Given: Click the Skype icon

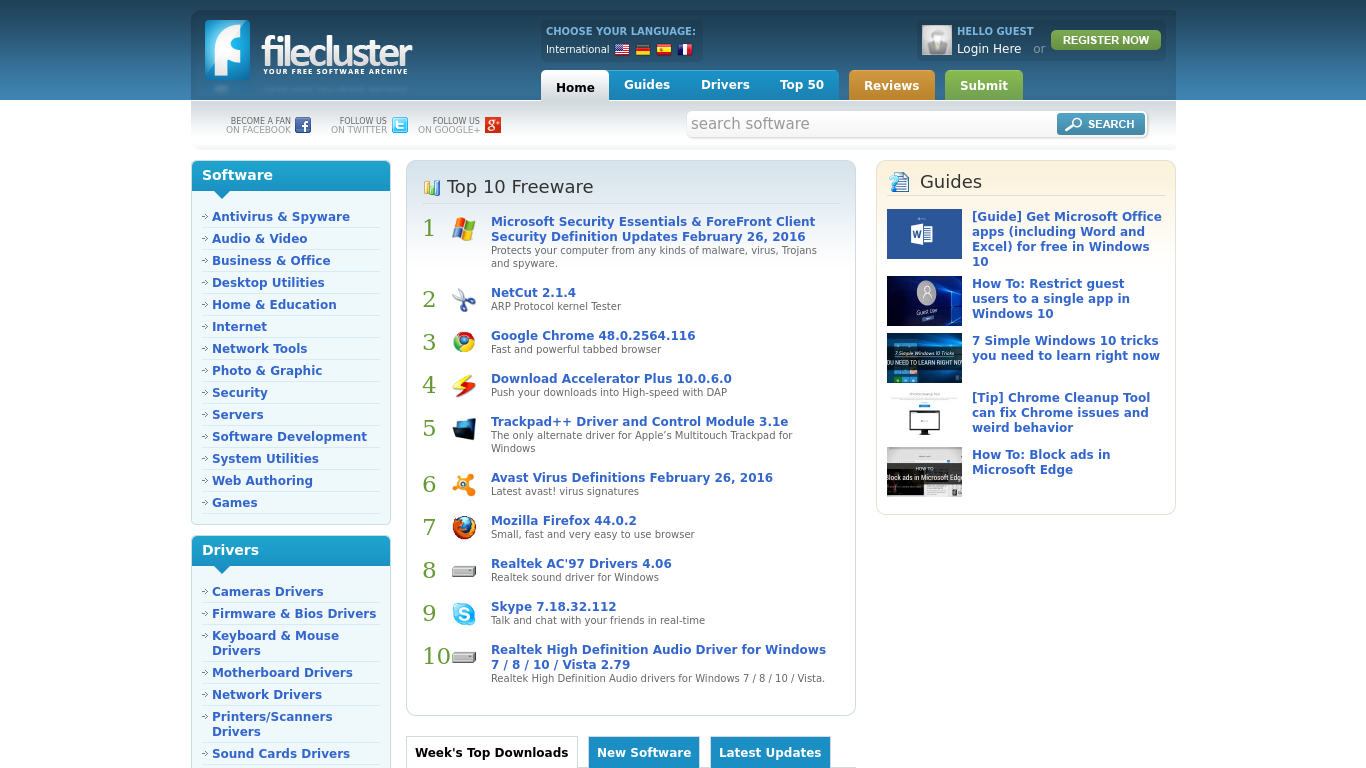Looking at the screenshot, I should click(x=464, y=614).
